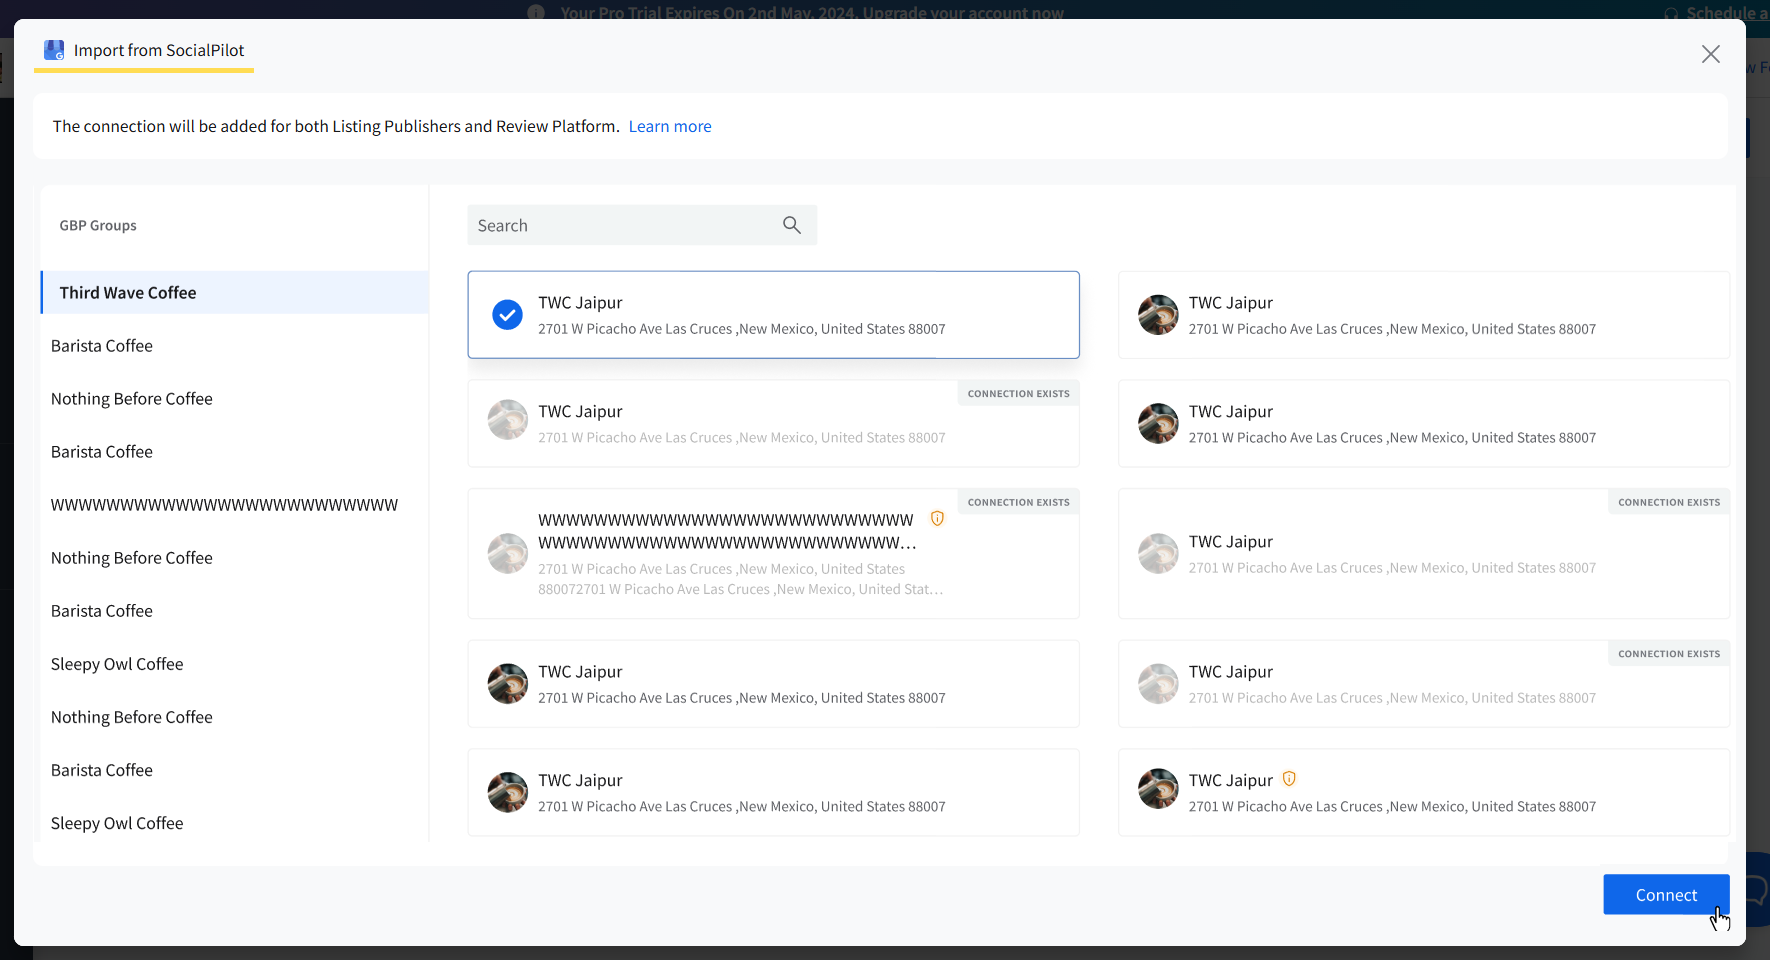Click the SocialPilot import icon in the tab

click(x=54, y=50)
